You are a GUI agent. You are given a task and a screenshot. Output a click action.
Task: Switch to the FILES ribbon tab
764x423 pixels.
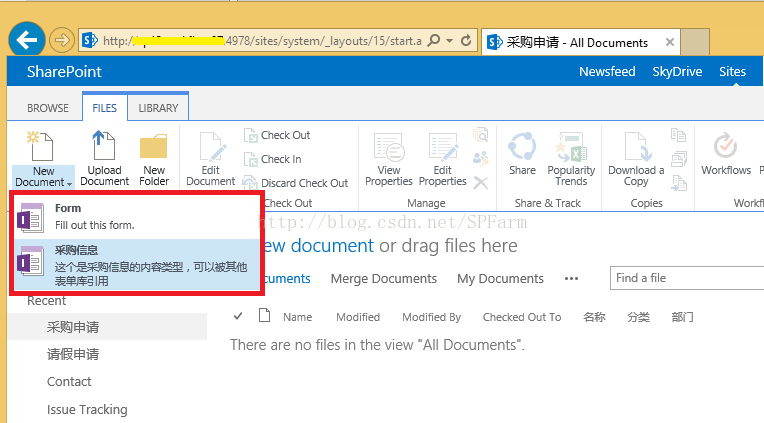point(105,108)
